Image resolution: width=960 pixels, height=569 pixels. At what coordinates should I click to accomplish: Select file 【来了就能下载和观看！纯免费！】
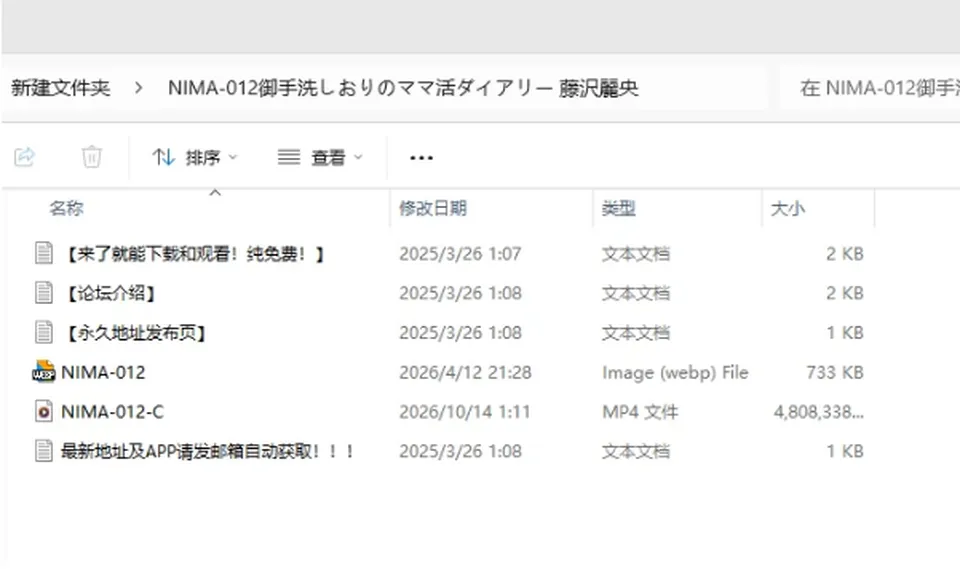click(x=195, y=254)
